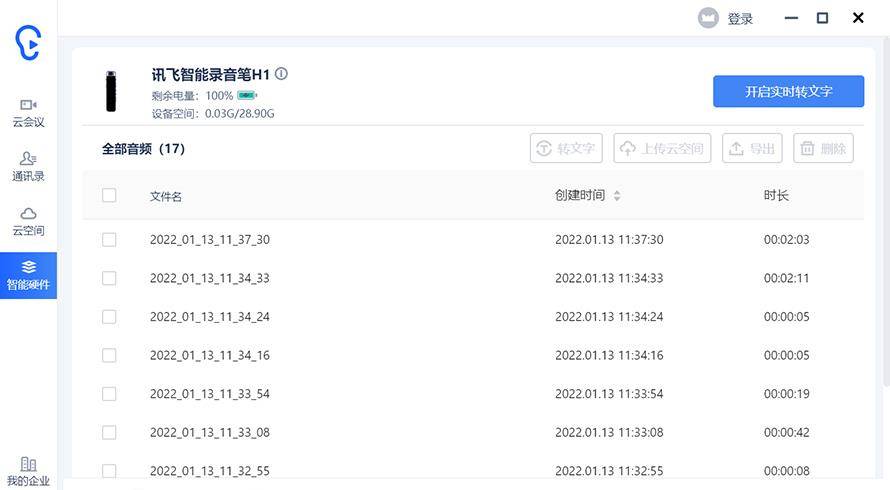Select file name 2022_01_13_11_32_55

tap(210, 471)
